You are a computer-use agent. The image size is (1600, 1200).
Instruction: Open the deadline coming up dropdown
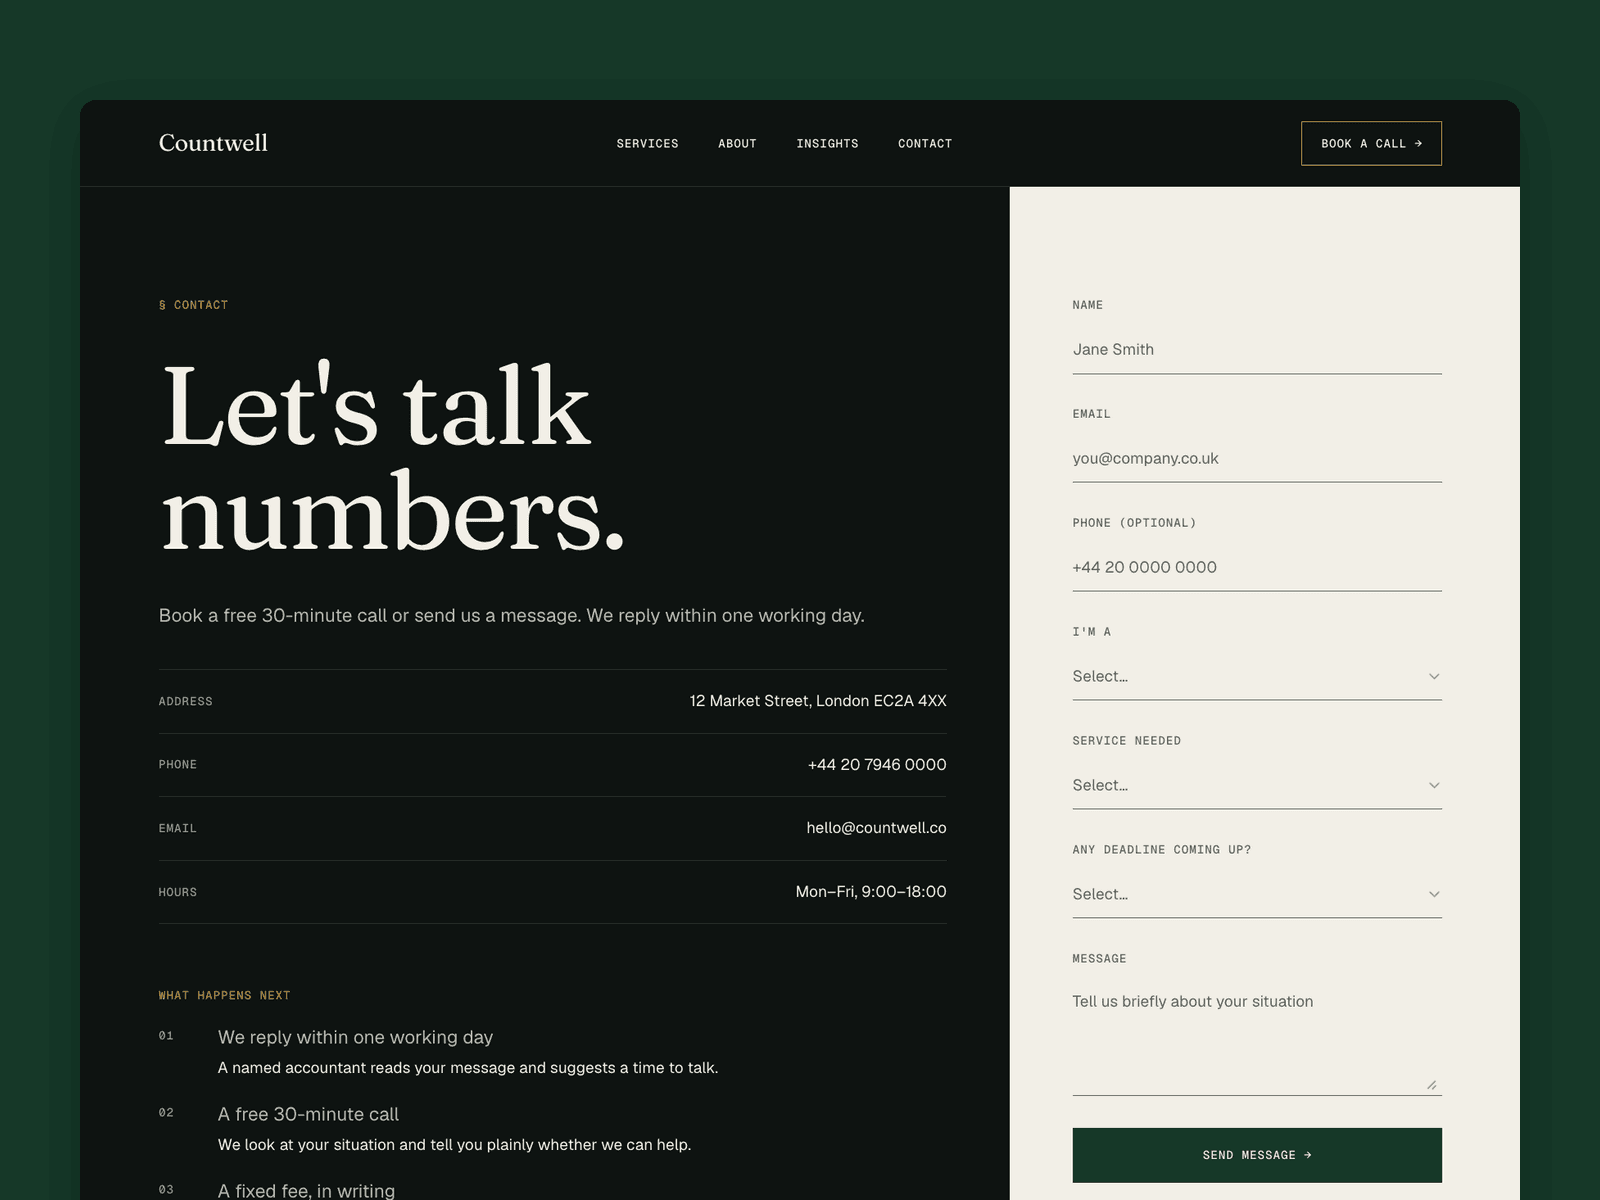pos(1257,895)
